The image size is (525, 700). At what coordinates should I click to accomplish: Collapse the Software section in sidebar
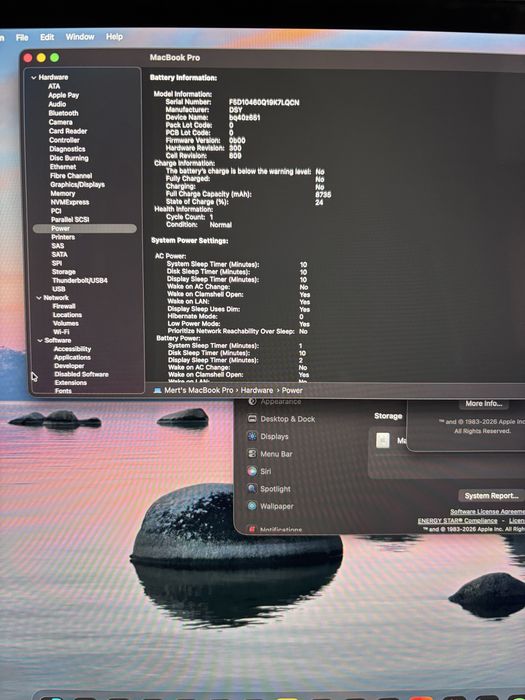40,341
